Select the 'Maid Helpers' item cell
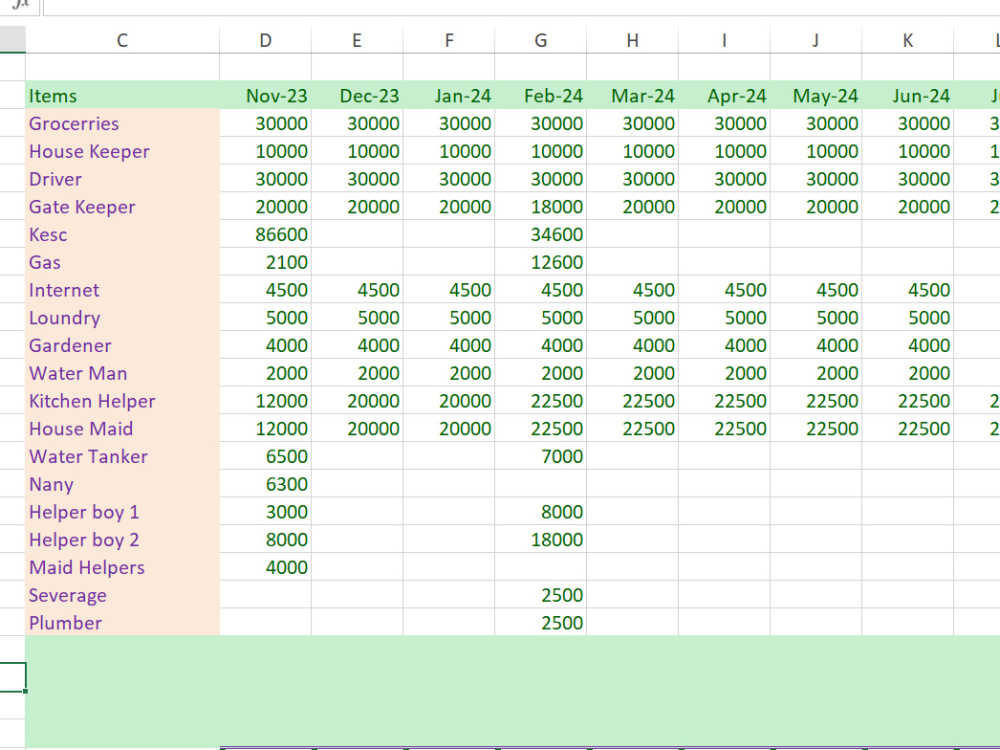1000x750 pixels. pyautogui.click(x=122, y=567)
